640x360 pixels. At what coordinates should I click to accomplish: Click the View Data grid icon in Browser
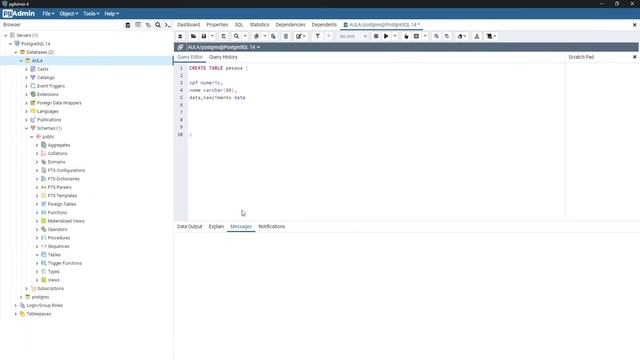pyautogui.click(x=138, y=25)
